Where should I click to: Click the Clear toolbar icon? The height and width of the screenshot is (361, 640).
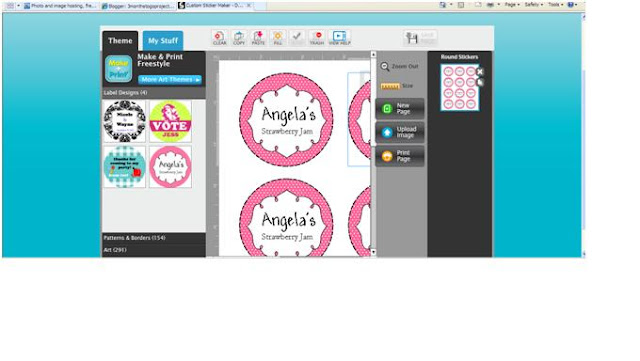(219, 38)
